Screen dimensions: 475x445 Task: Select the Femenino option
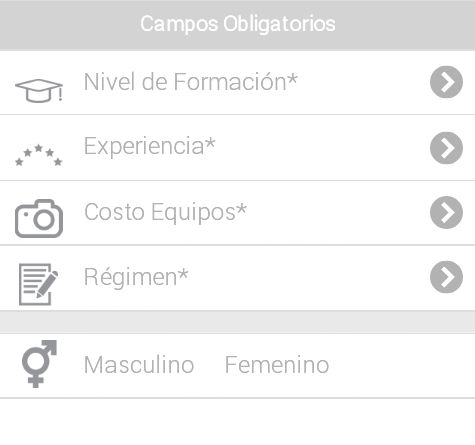pyautogui.click(x=277, y=365)
